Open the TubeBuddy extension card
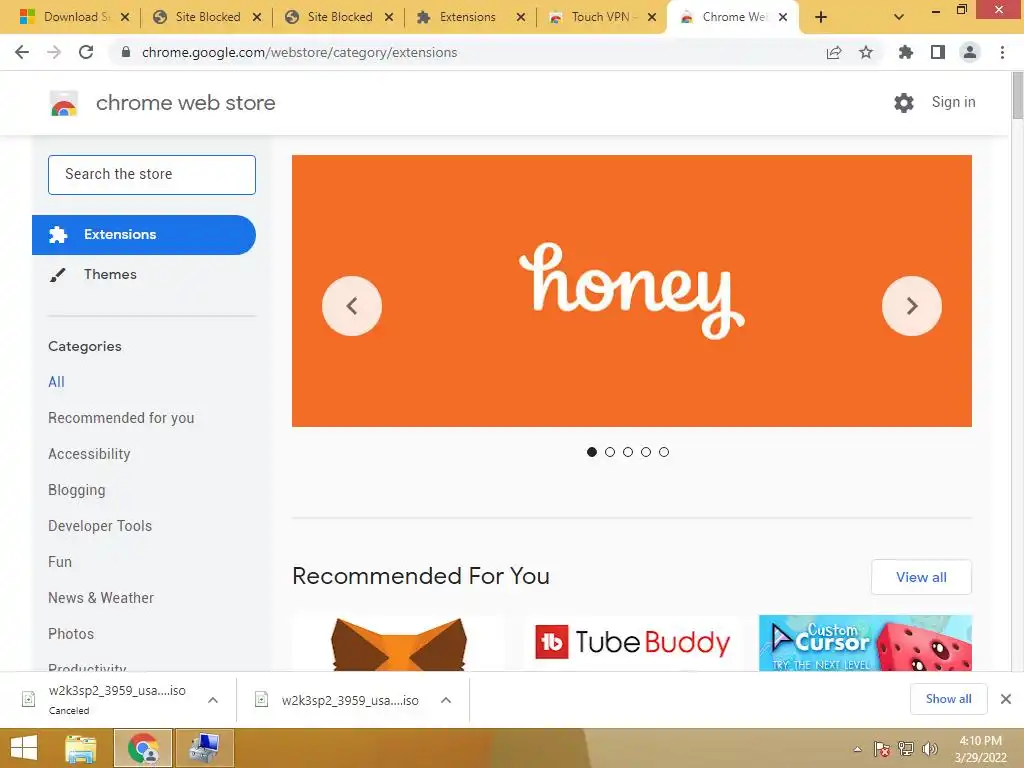The image size is (1024, 768). 632,643
